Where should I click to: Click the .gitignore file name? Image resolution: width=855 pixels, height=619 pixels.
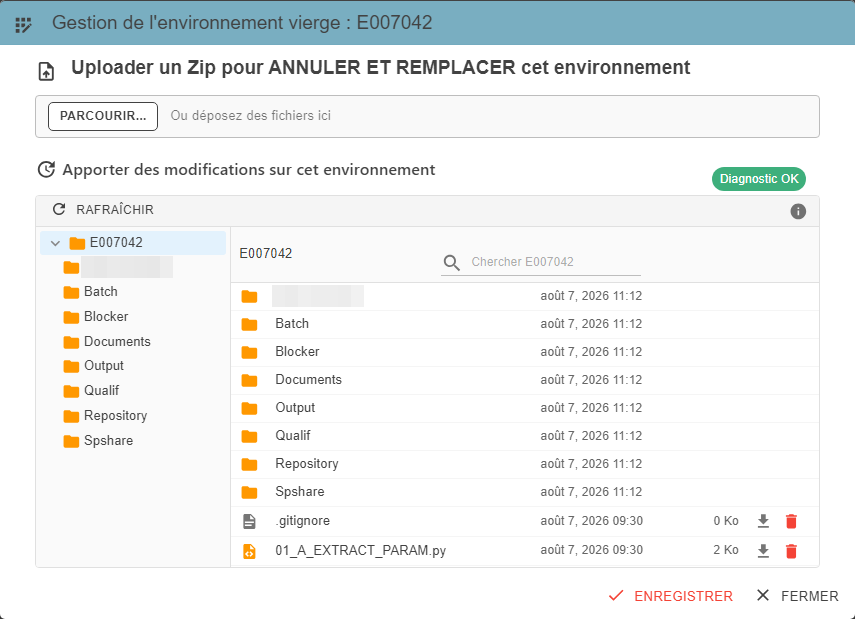pyautogui.click(x=302, y=521)
